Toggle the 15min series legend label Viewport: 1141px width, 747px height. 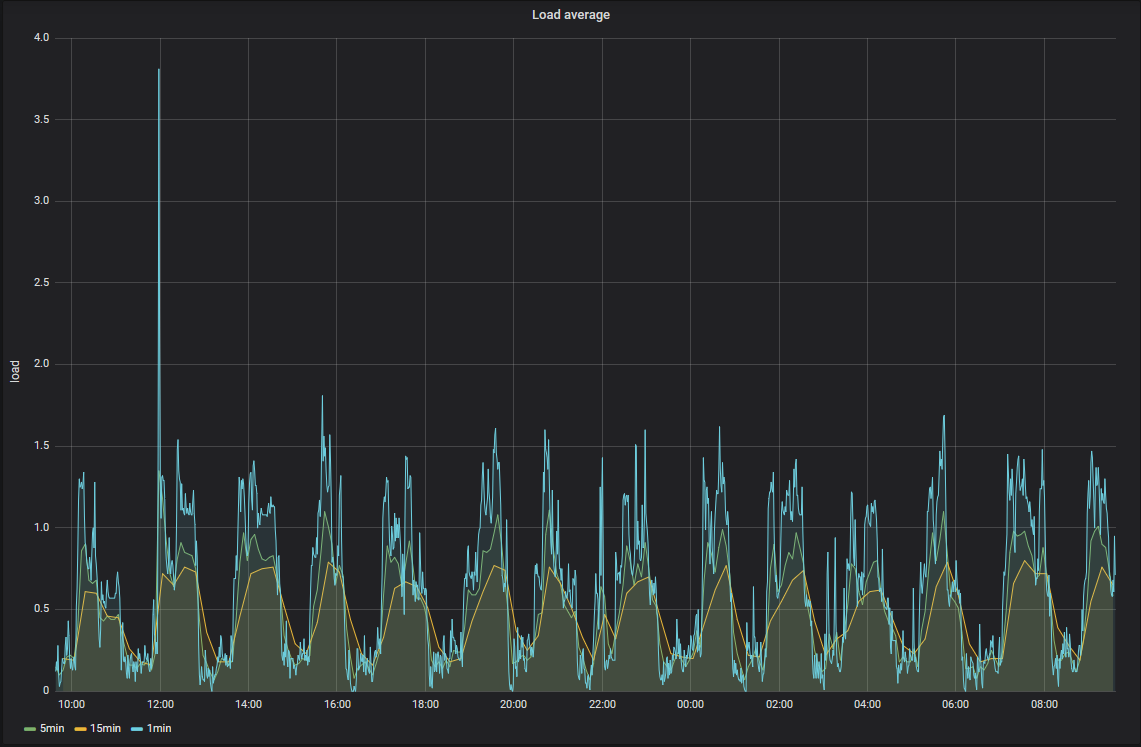[107, 728]
